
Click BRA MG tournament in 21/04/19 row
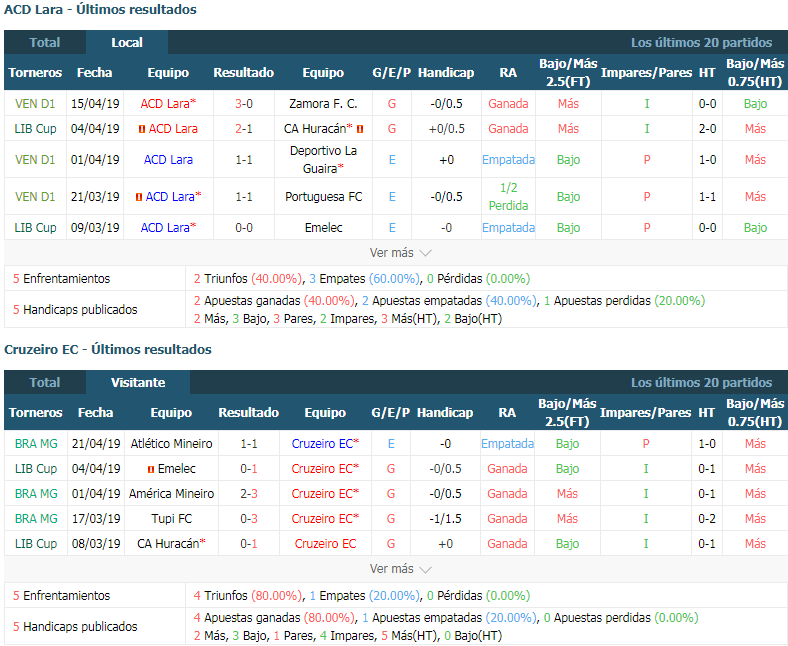(36, 443)
